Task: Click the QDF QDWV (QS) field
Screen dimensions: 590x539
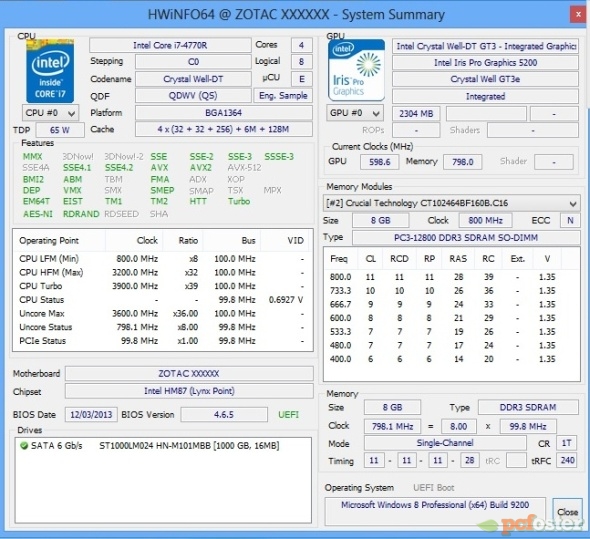Action: (193, 96)
